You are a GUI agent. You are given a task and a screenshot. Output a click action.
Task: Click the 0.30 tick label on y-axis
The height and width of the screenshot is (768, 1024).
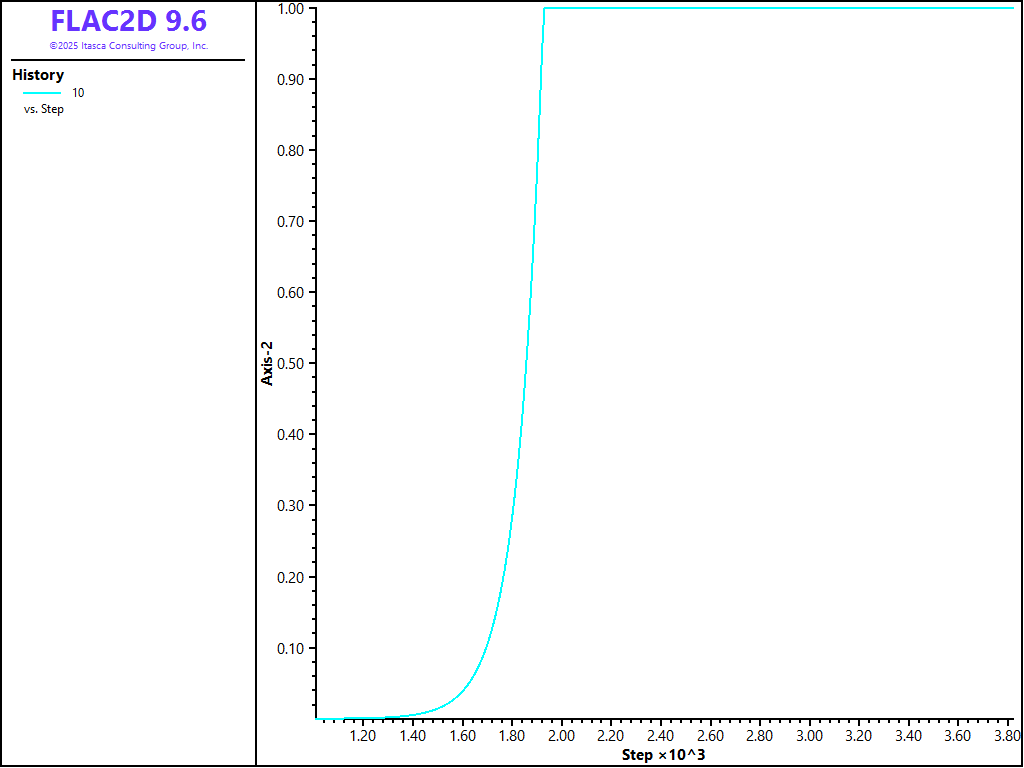pos(290,506)
